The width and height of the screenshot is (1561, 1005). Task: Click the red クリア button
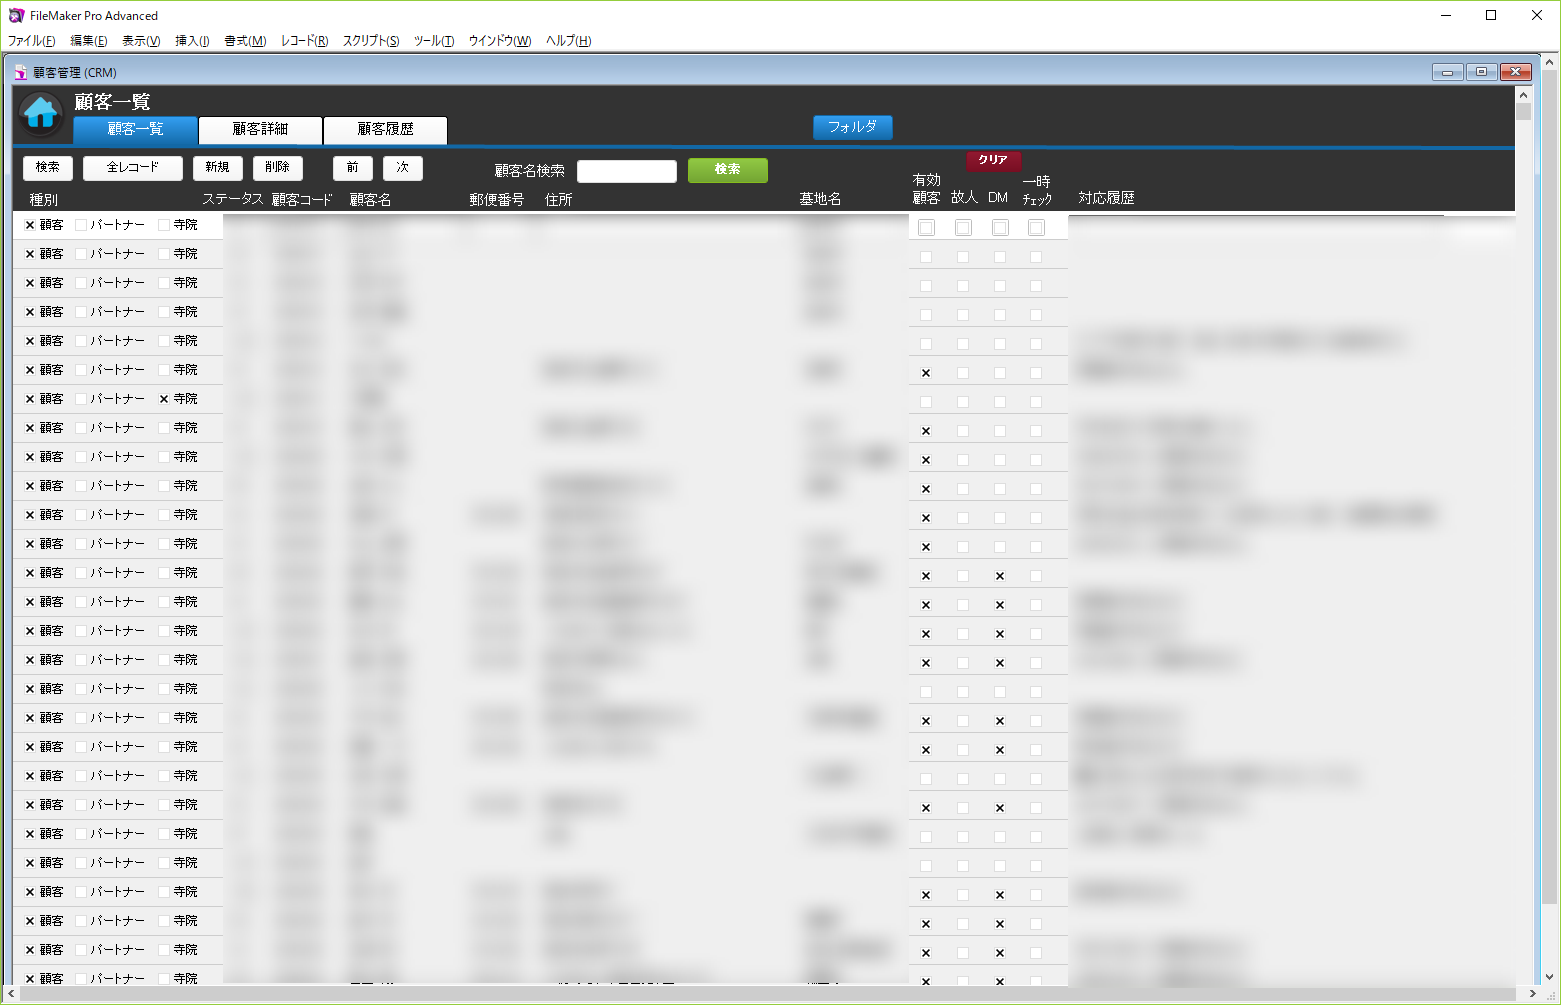pos(993,160)
